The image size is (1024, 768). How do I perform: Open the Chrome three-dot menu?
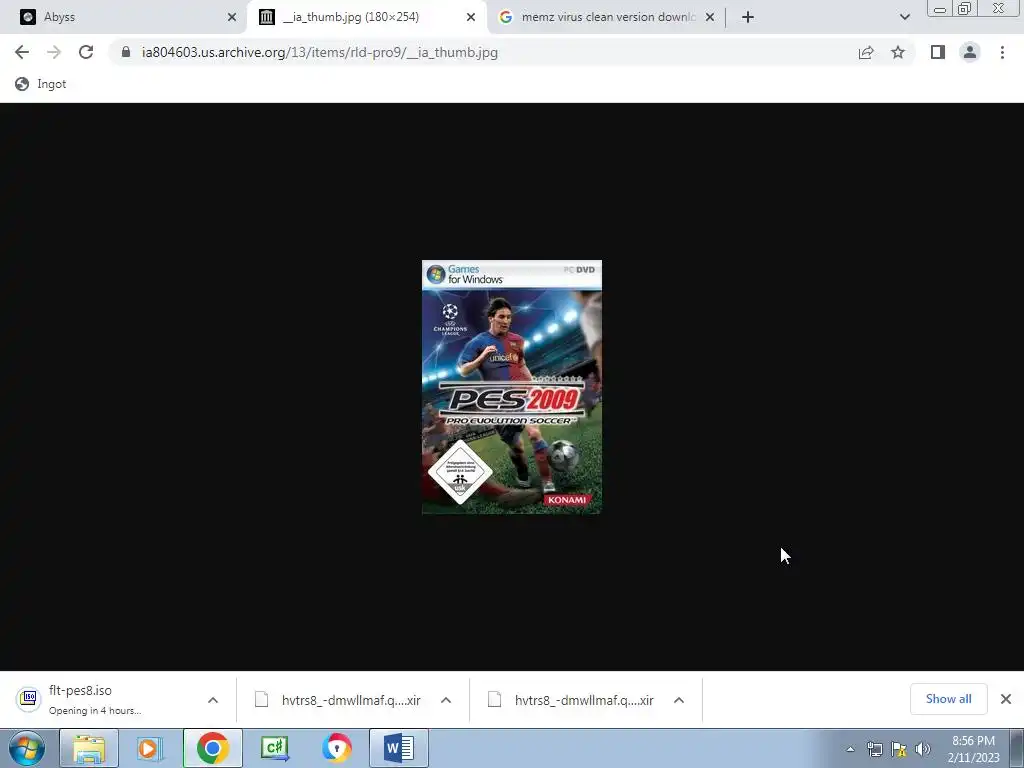coord(1002,52)
